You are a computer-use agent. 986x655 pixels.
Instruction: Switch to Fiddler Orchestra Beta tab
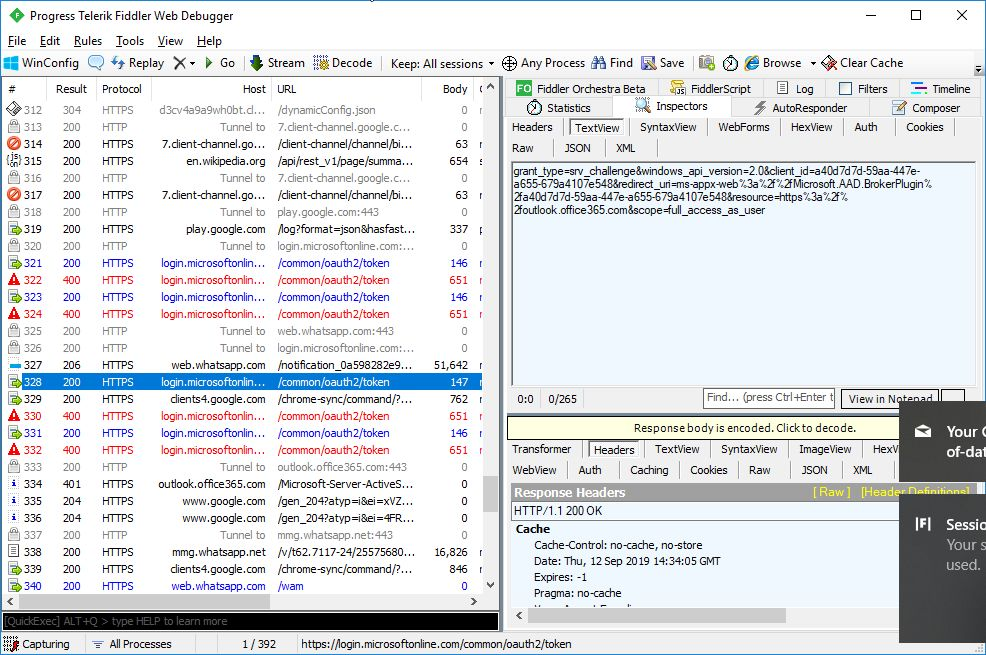[581, 89]
